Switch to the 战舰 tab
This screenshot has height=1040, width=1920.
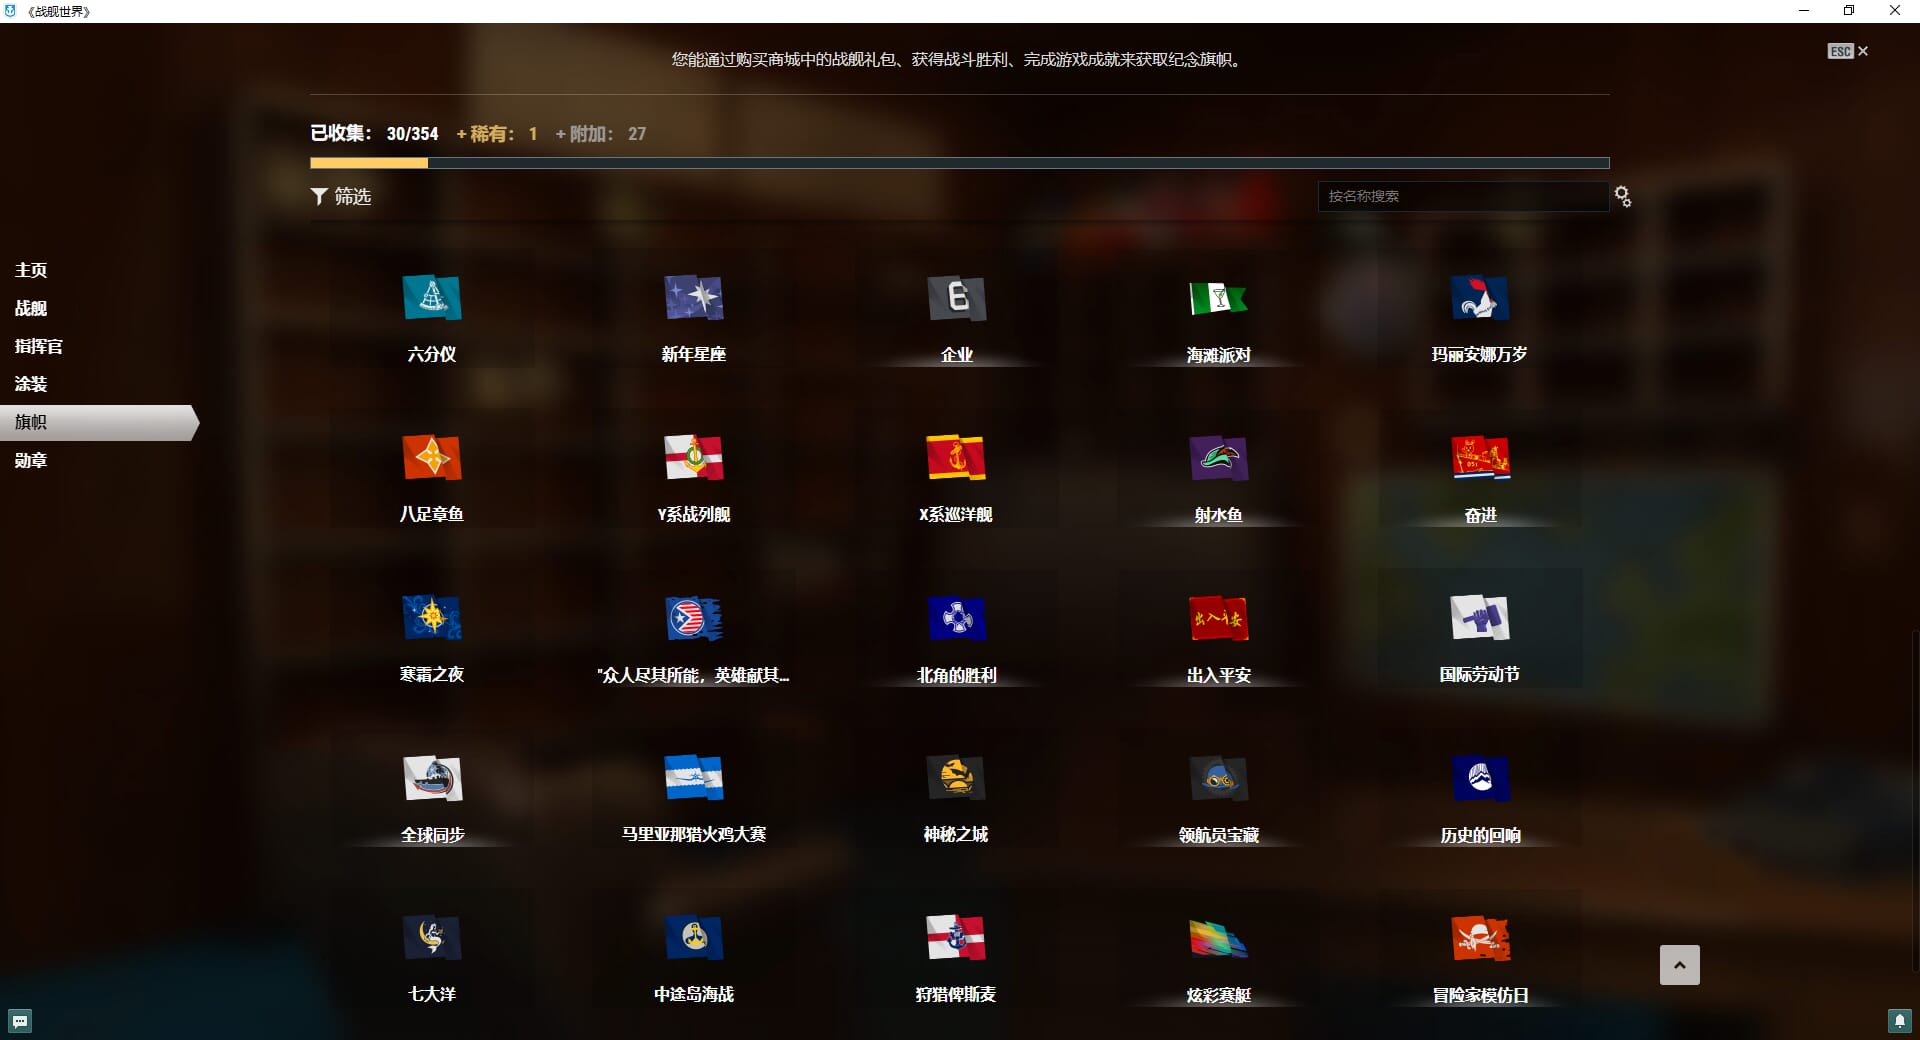coord(31,308)
